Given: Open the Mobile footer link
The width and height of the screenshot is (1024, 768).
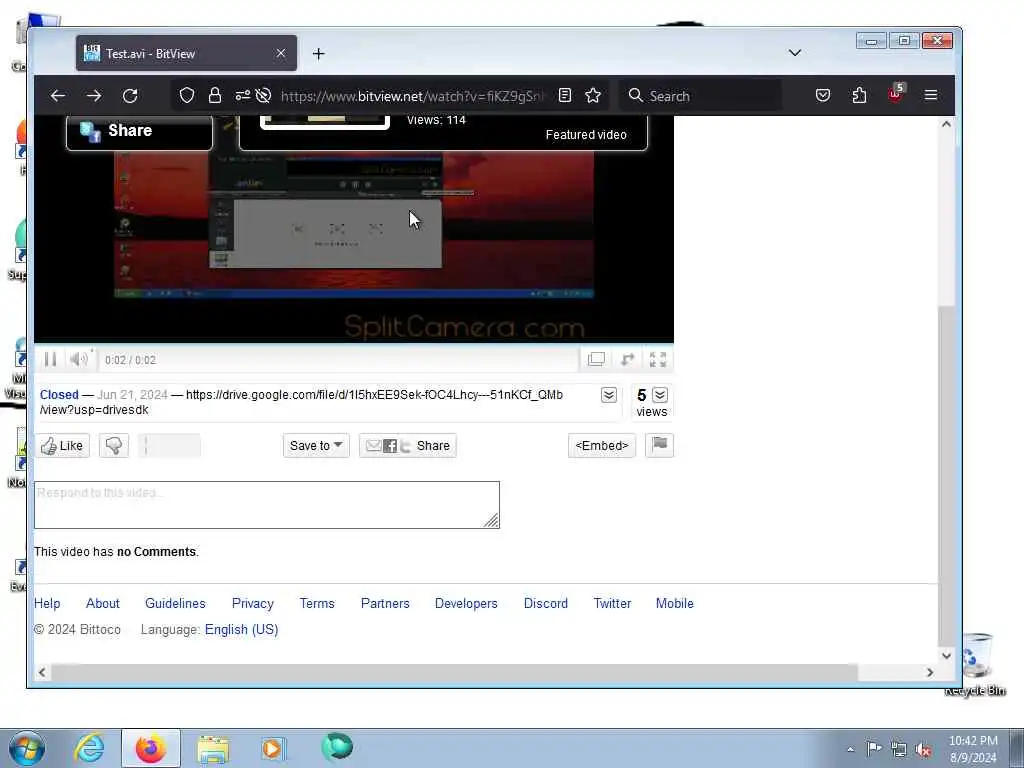Looking at the screenshot, I should [x=675, y=603].
